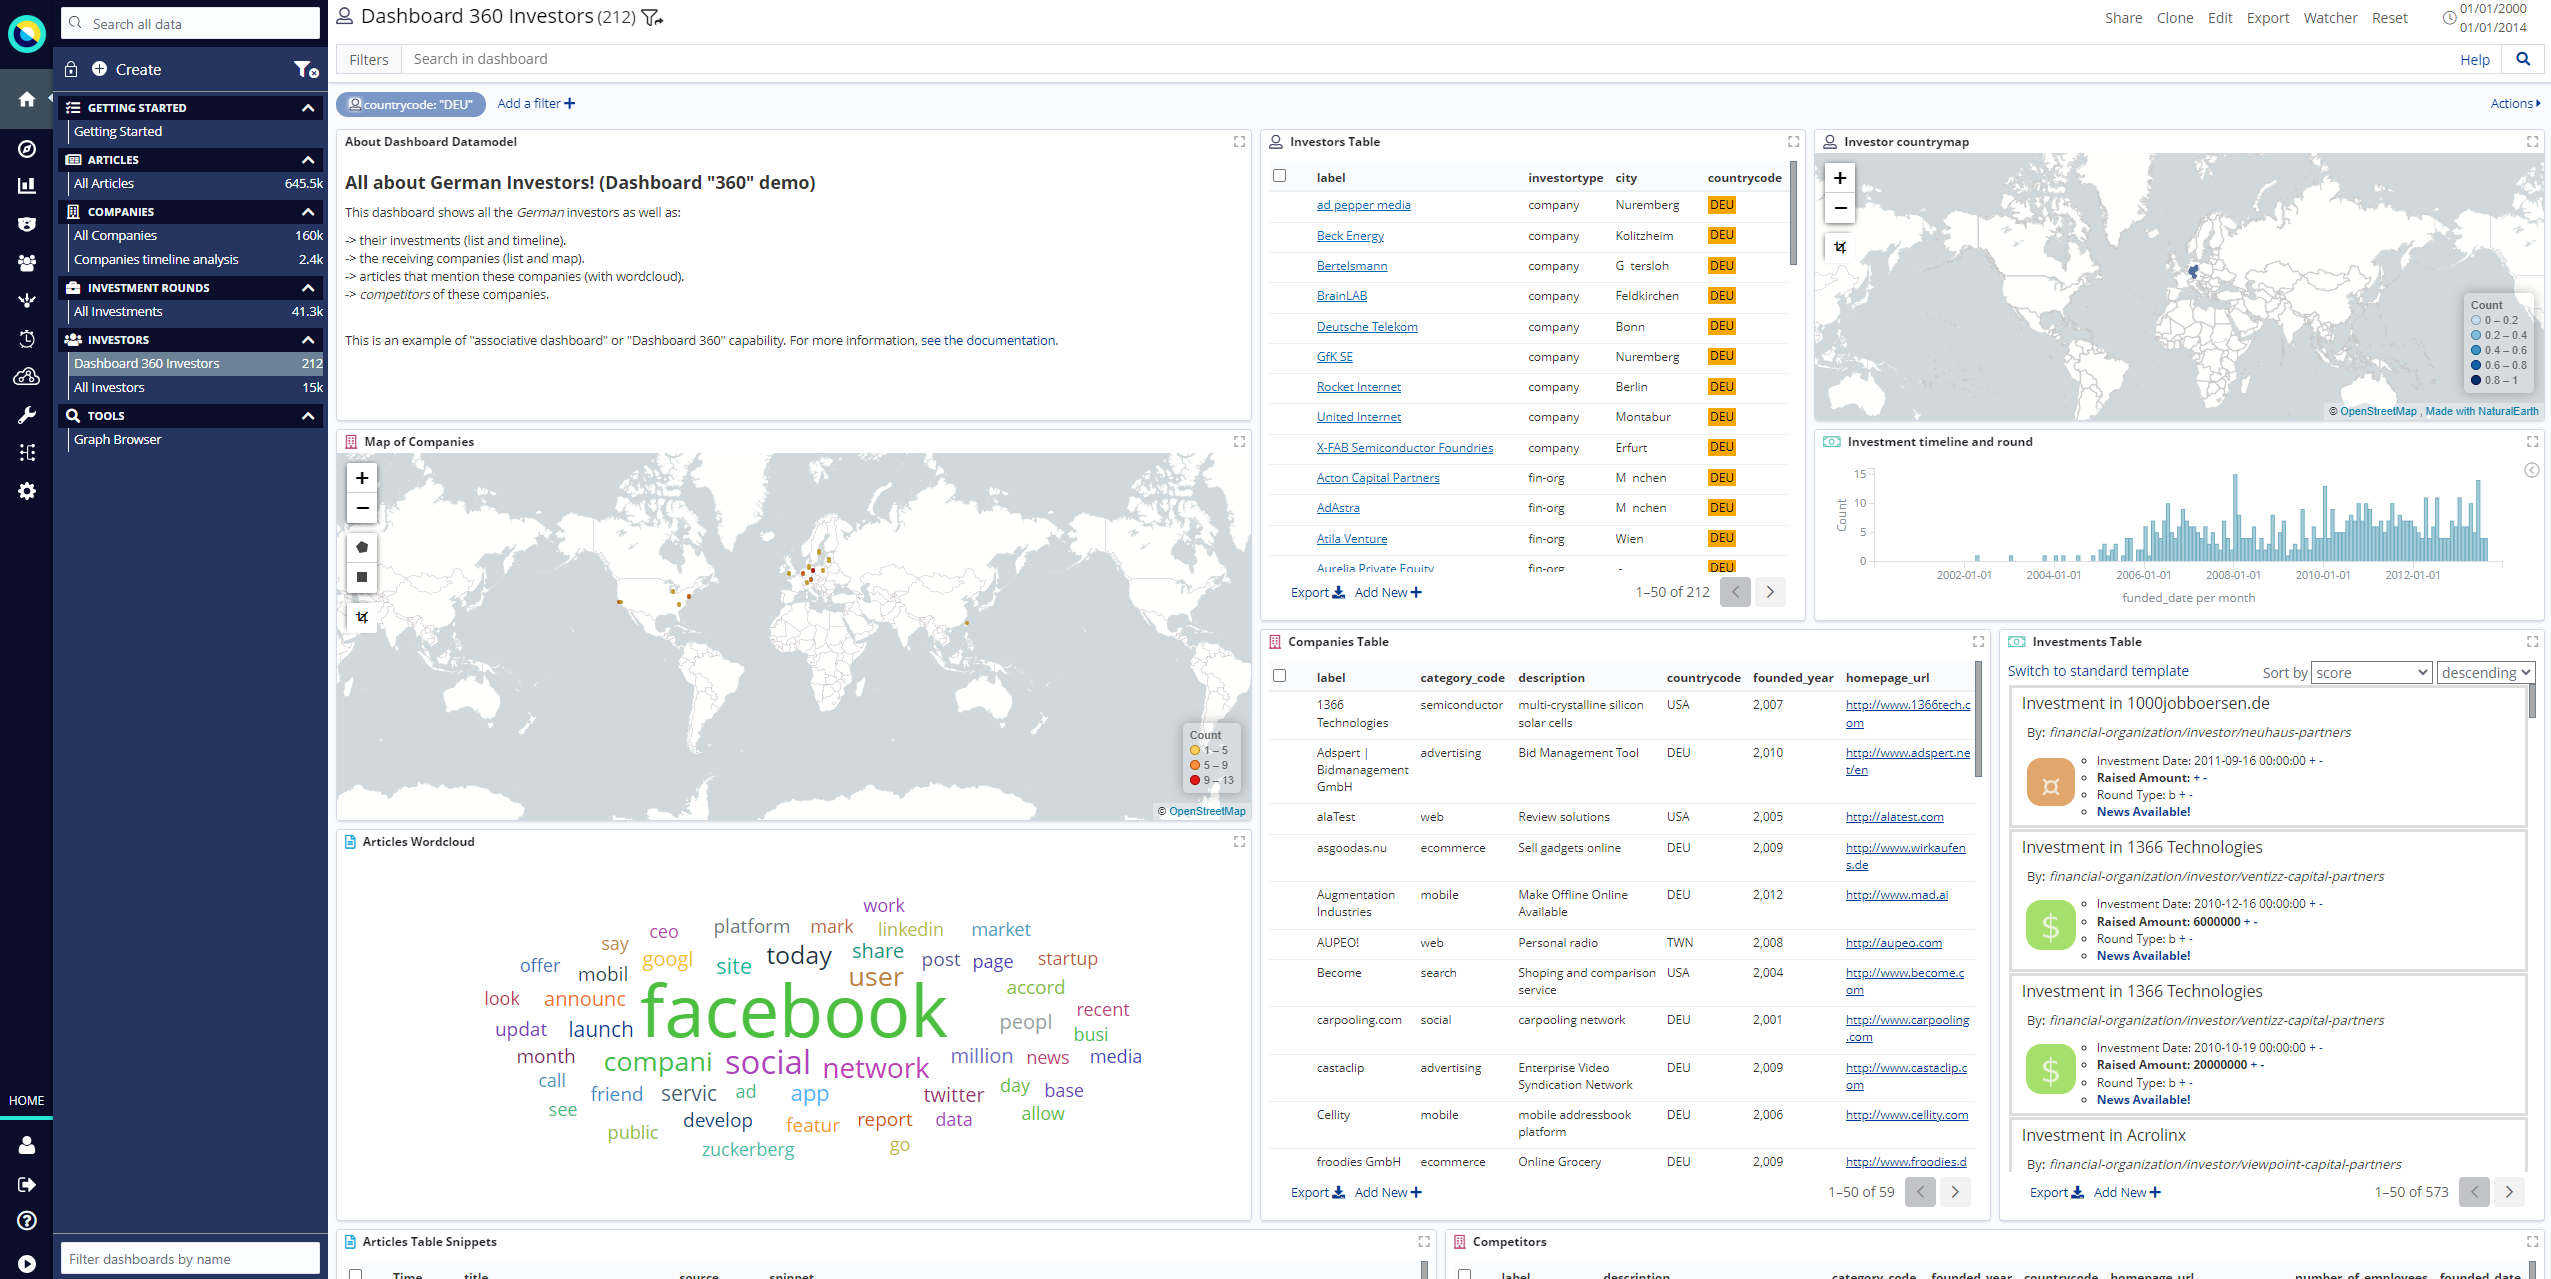Click the settings gear icon in the sidebar
The height and width of the screenshot is (1279, 2551).
27,491
